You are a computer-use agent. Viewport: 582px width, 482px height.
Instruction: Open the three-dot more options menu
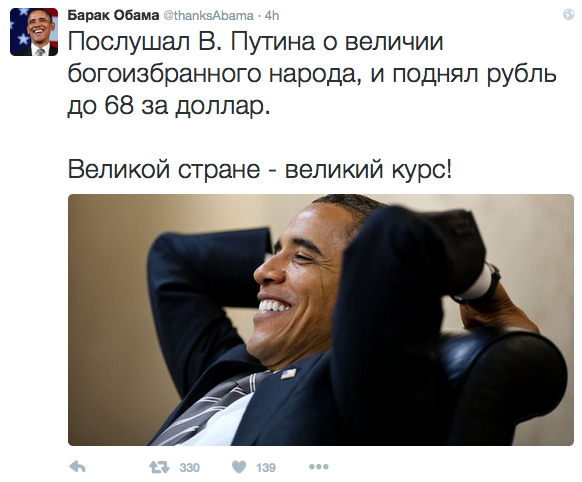318,467
